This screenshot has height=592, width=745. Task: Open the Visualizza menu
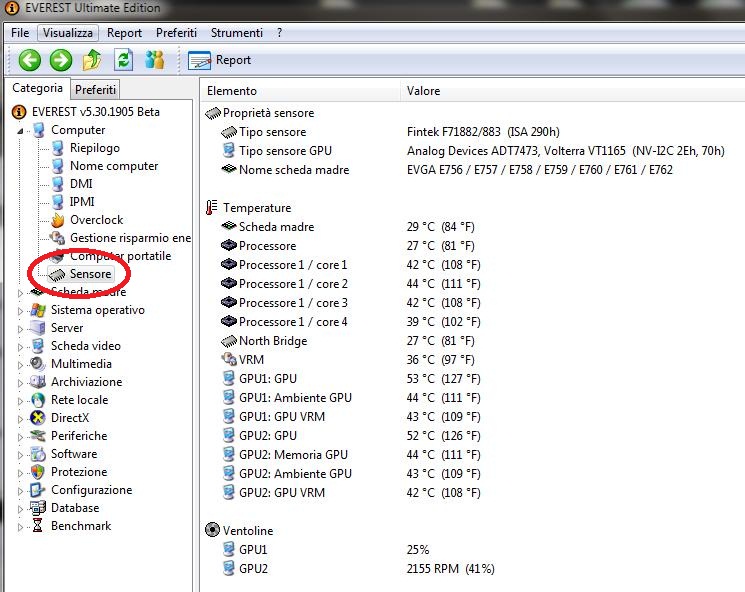click(x=68, y=33)
